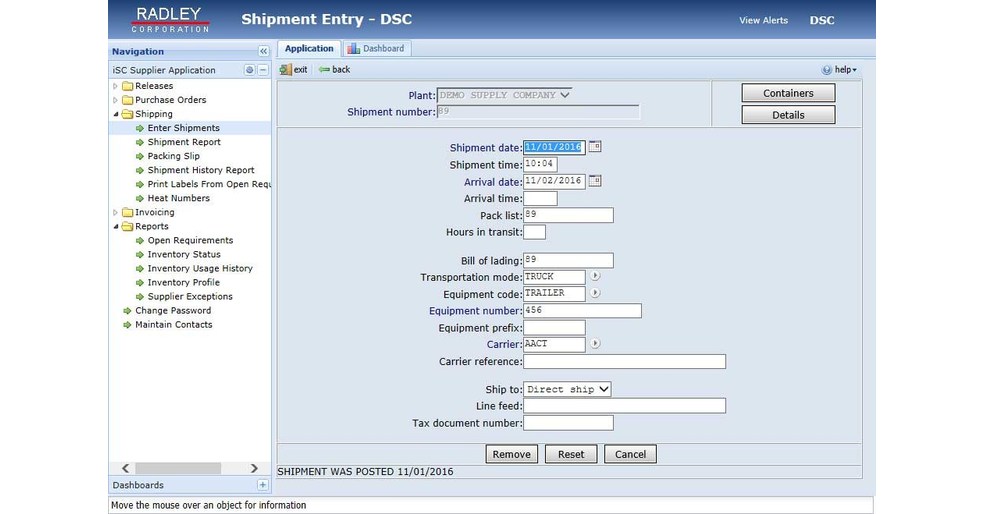984x514 pixels.
Task: Click the Carrier reference field
Action: (624, 361)
